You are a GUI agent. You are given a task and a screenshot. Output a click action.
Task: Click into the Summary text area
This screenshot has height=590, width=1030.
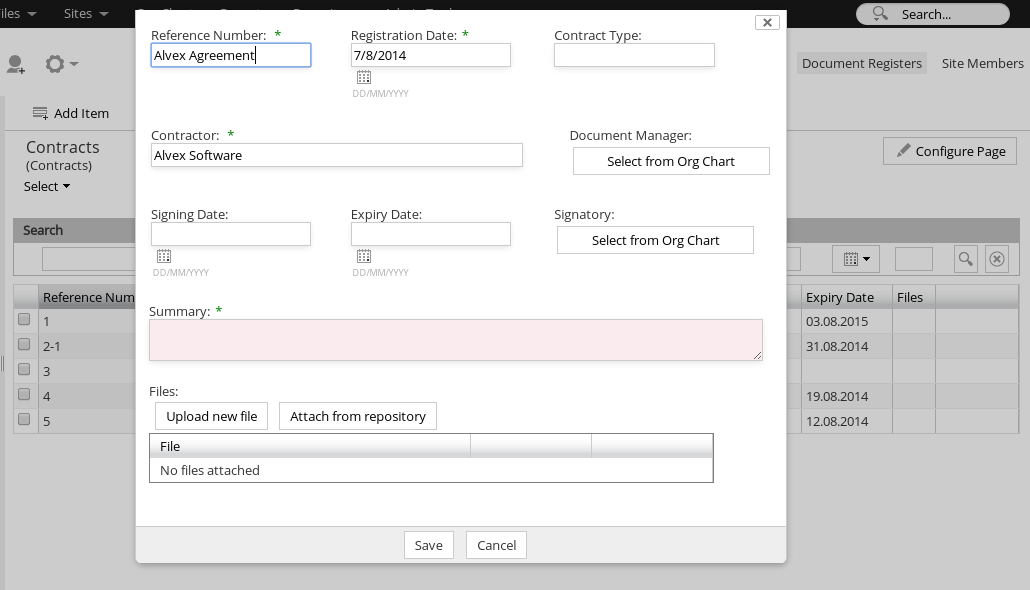point(455,340)
